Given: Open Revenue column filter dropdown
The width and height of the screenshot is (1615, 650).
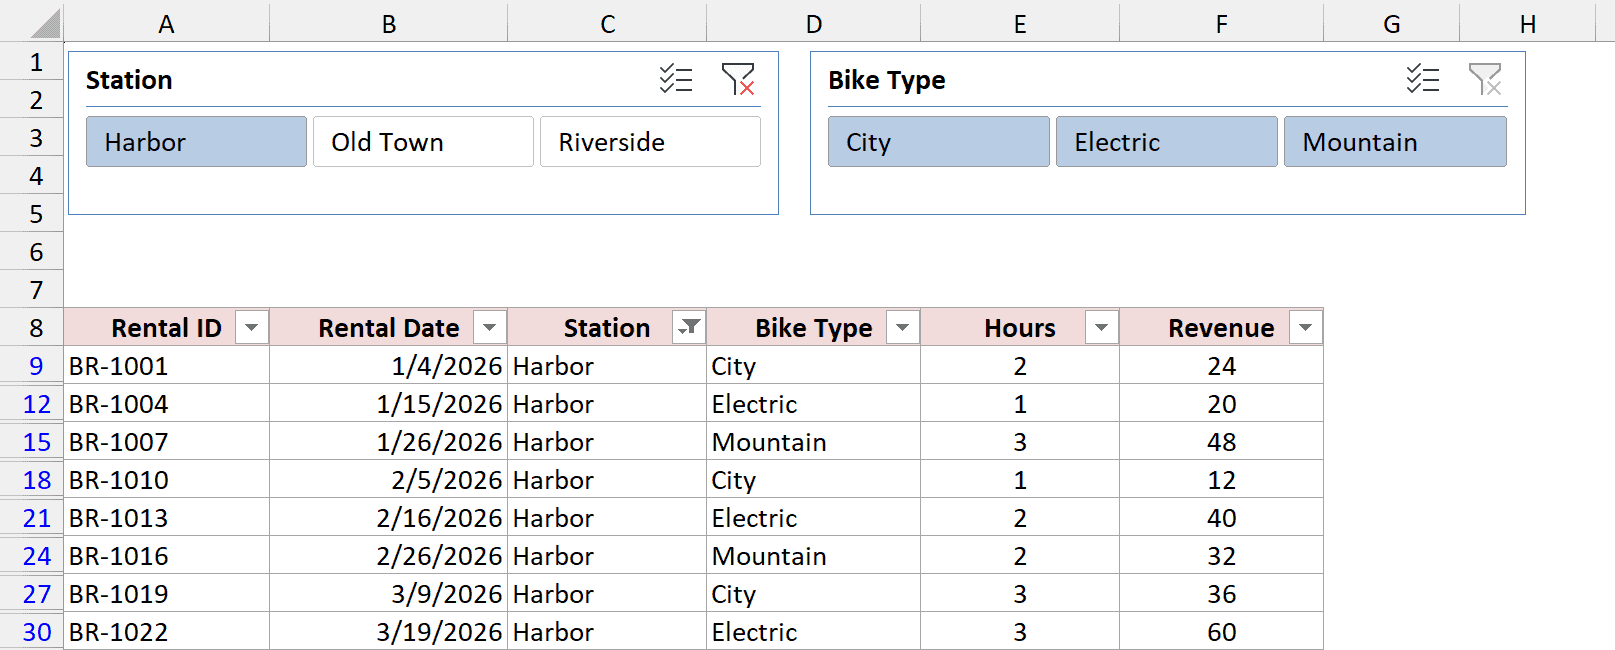Looking at the screenshot, I should coord(1306,327).
